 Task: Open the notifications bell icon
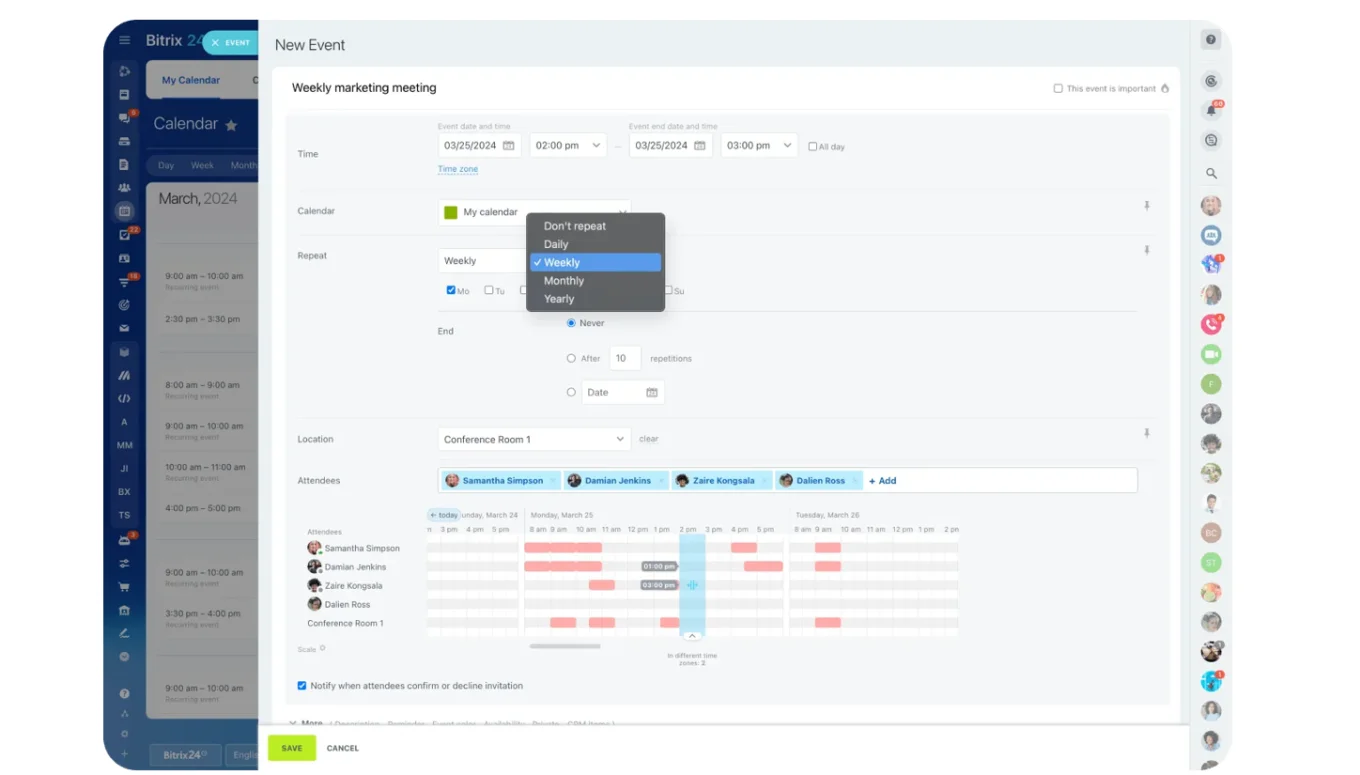click(1211, 111)
